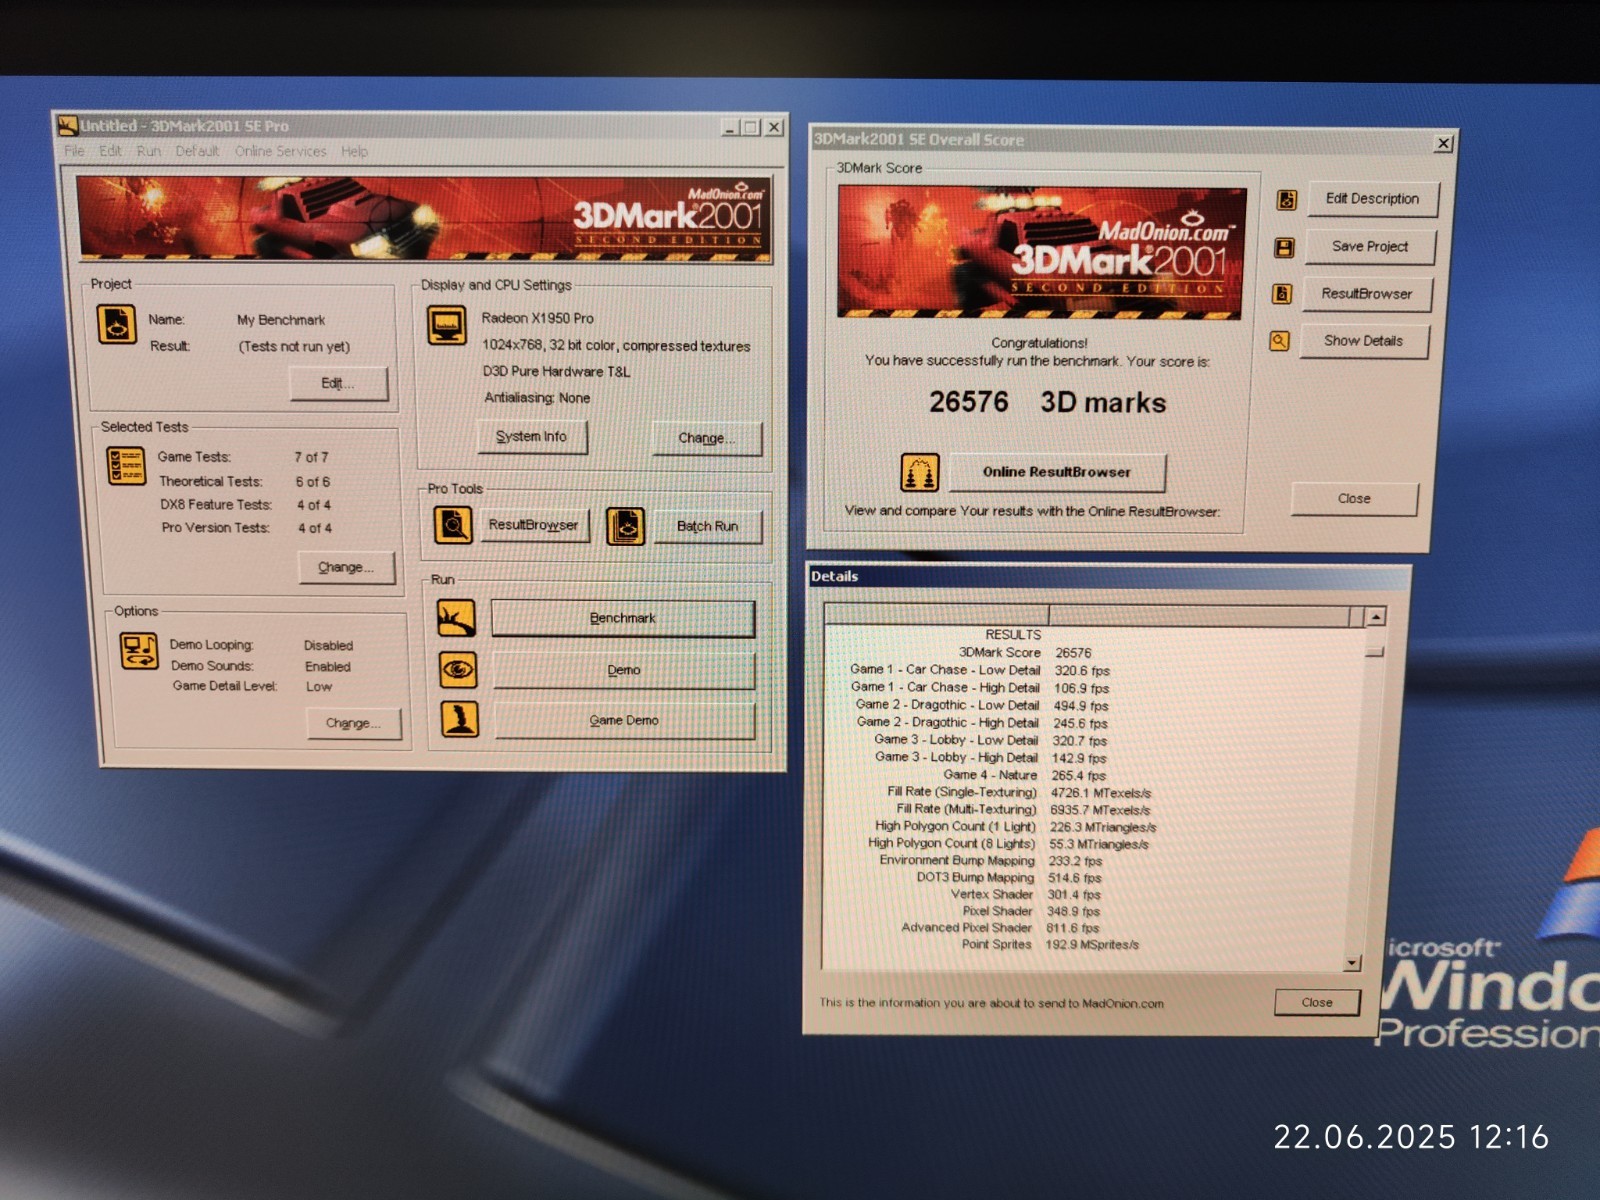The image size is (1600, 1200).
Task: Start the Benchmark
Action: tap(622, 618)
